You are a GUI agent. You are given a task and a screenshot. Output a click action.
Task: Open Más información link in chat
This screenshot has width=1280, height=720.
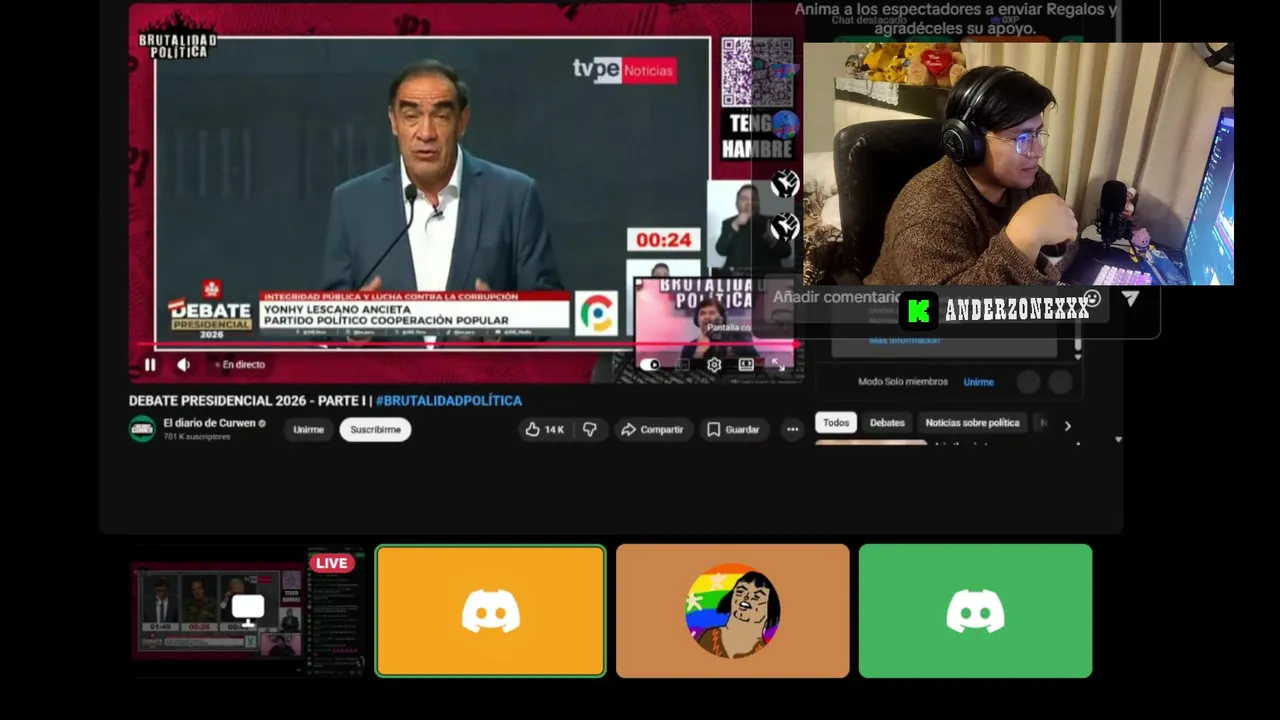tap(904, 340)
